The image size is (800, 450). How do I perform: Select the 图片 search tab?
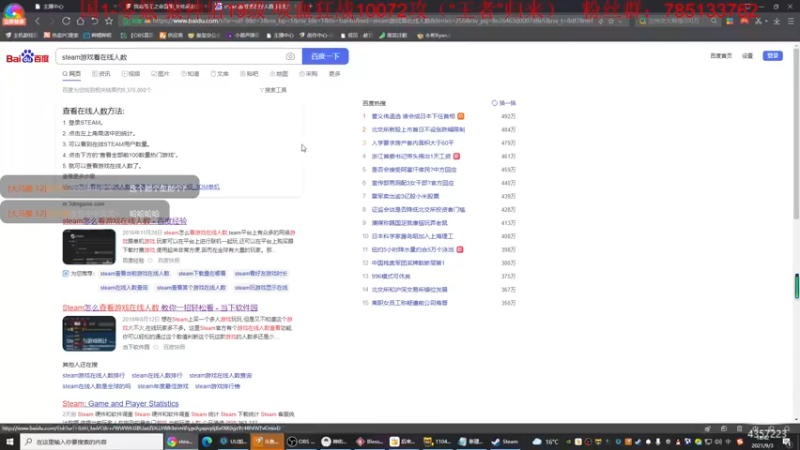(160, 74)
